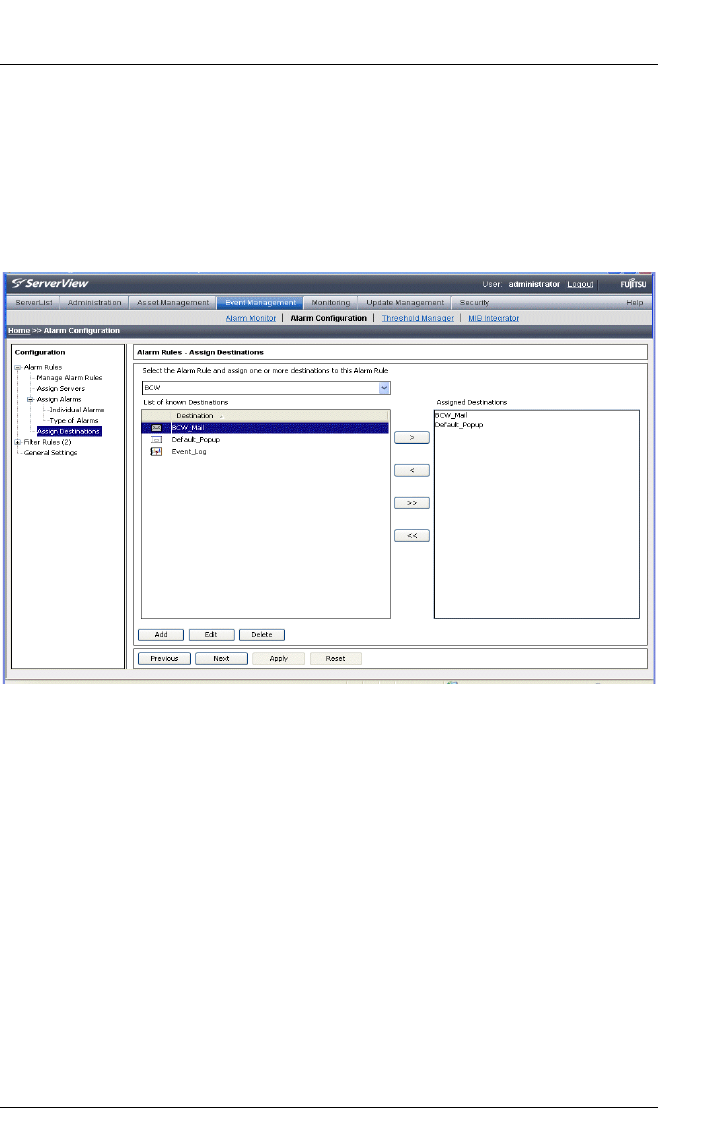
Task: Collapse the Assign Alarms tree node
Action: click(30, 399)
